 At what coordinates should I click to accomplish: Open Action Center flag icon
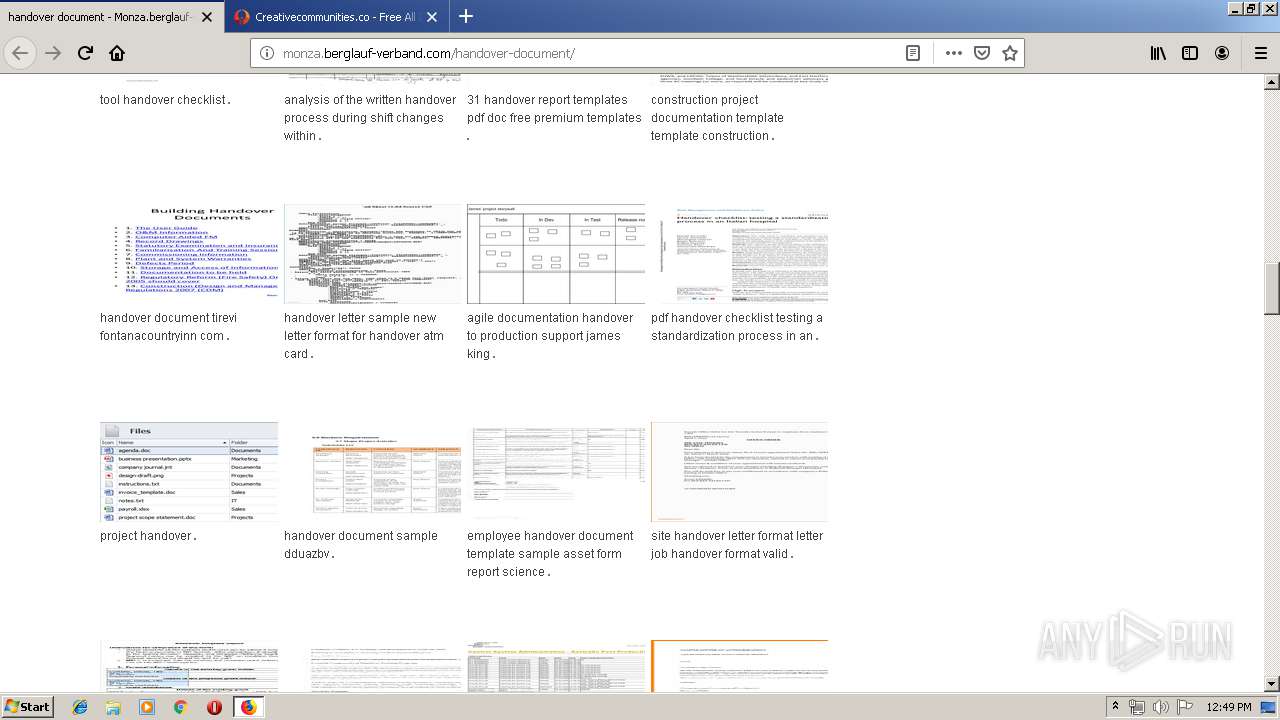(1183, 707)
